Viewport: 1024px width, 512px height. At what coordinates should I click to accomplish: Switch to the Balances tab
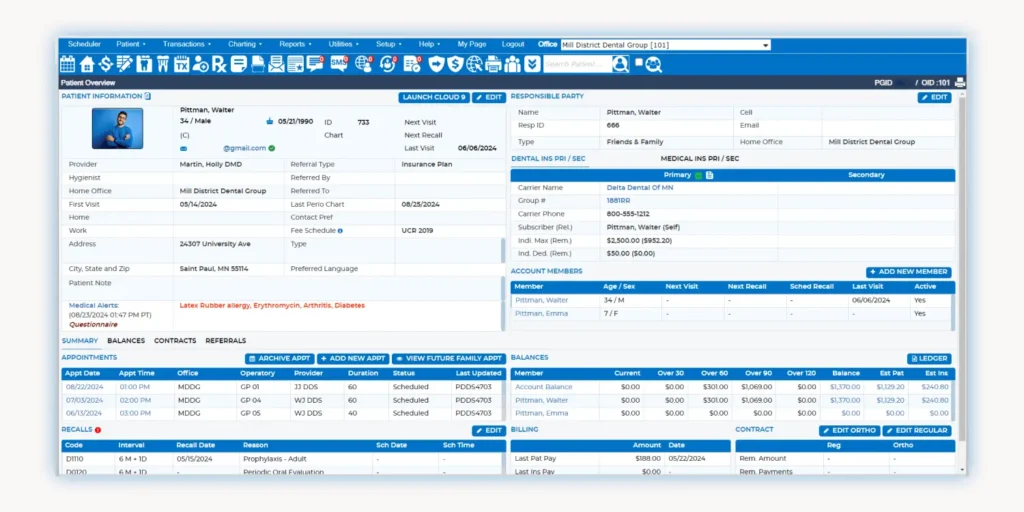click(126, 341)
